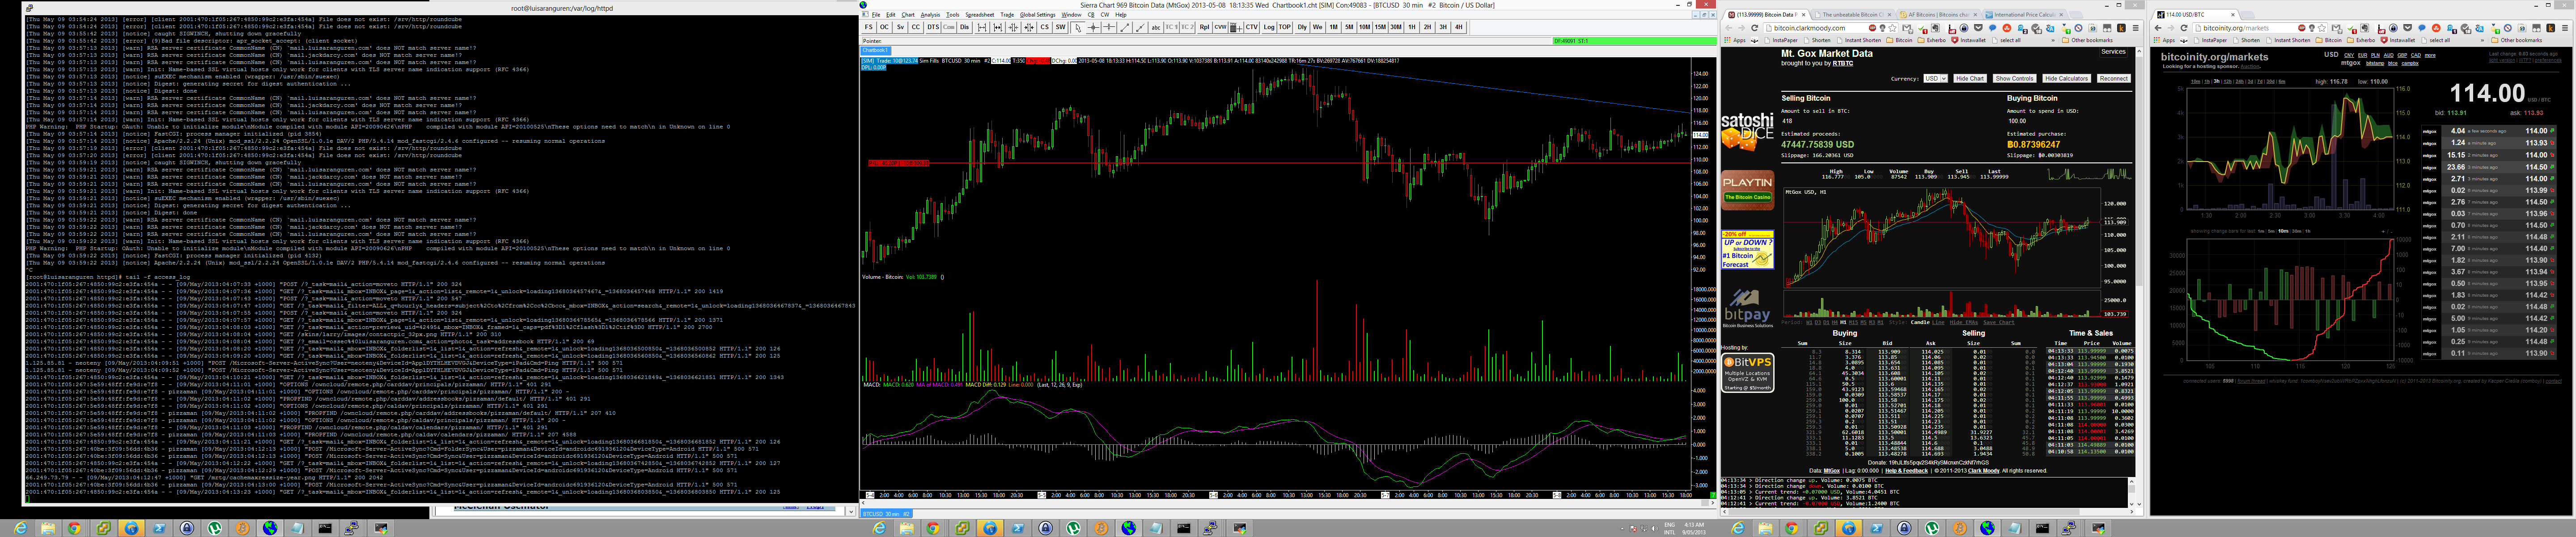The width and height of the screenshot is (2576, 537).
Task: Toggle Hide Chart on Mt. Gox page
Action: 1969,78
